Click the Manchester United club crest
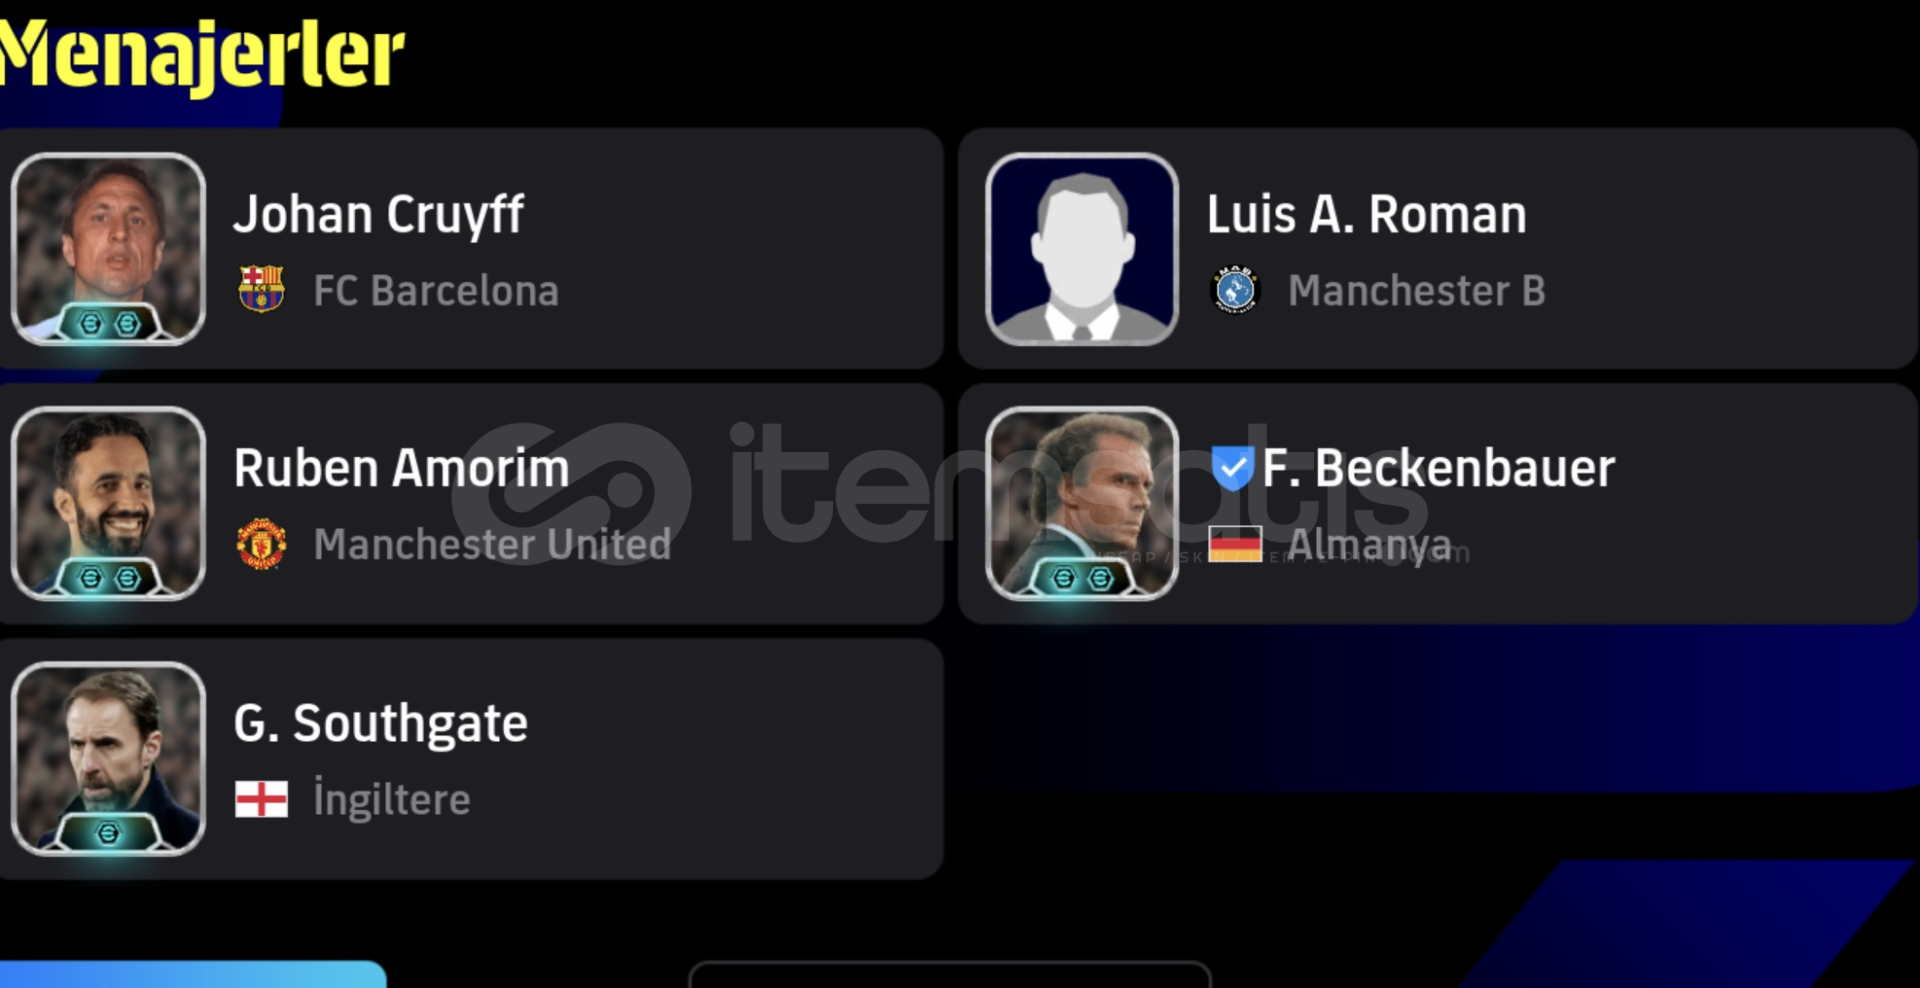Image resolution: width=1920 pixels, height=988 pixels. [261, 544]
